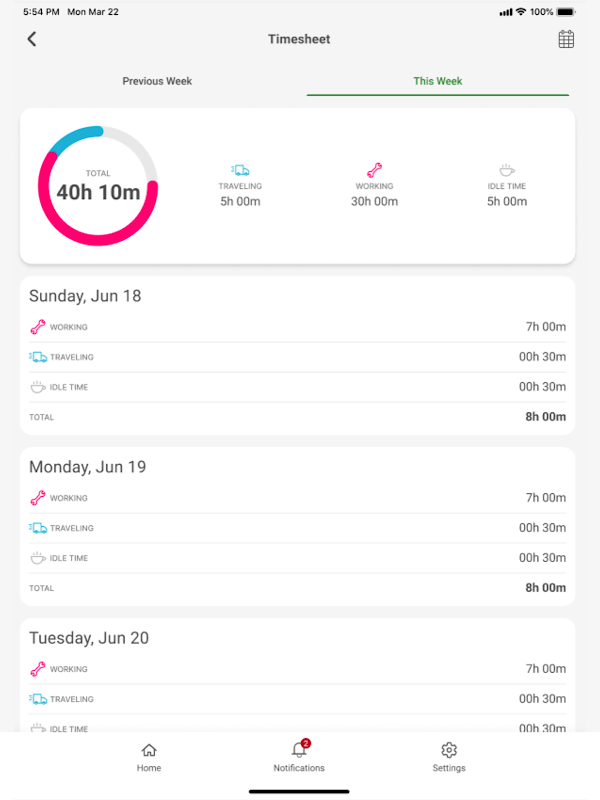Viewport: 600px width, 800px height.
Task: Select Monday working 7h 00m row
Action: coord(297,498)
